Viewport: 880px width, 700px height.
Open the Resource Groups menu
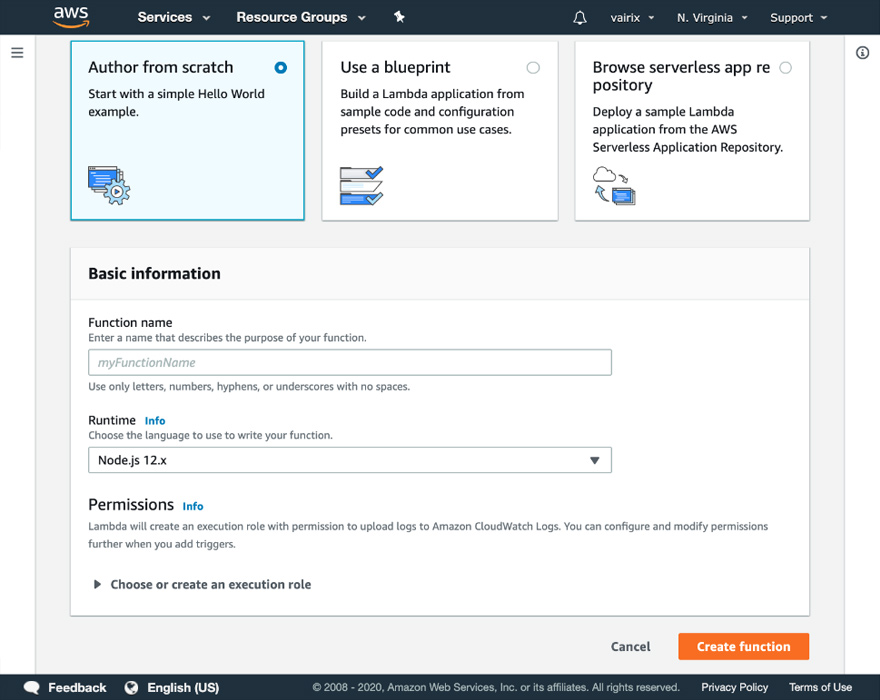point(301,17)
